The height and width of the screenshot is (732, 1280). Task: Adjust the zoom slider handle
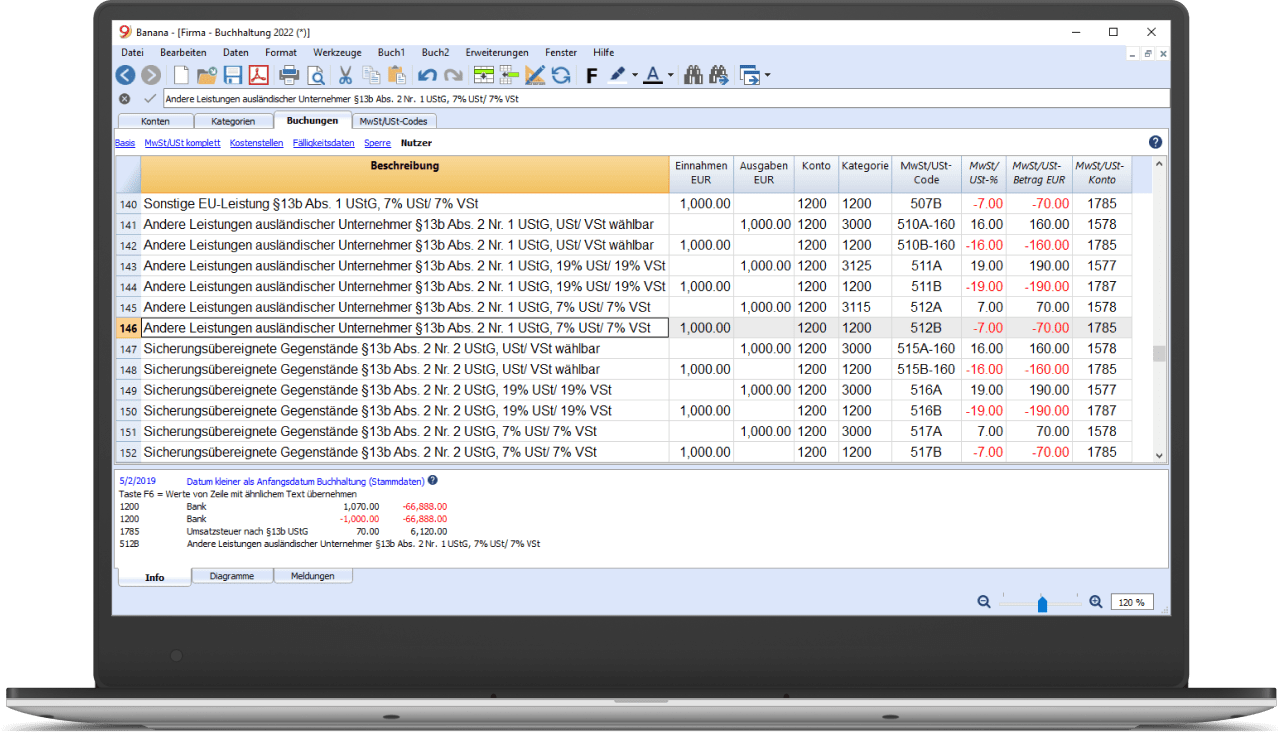[1042, 603]
